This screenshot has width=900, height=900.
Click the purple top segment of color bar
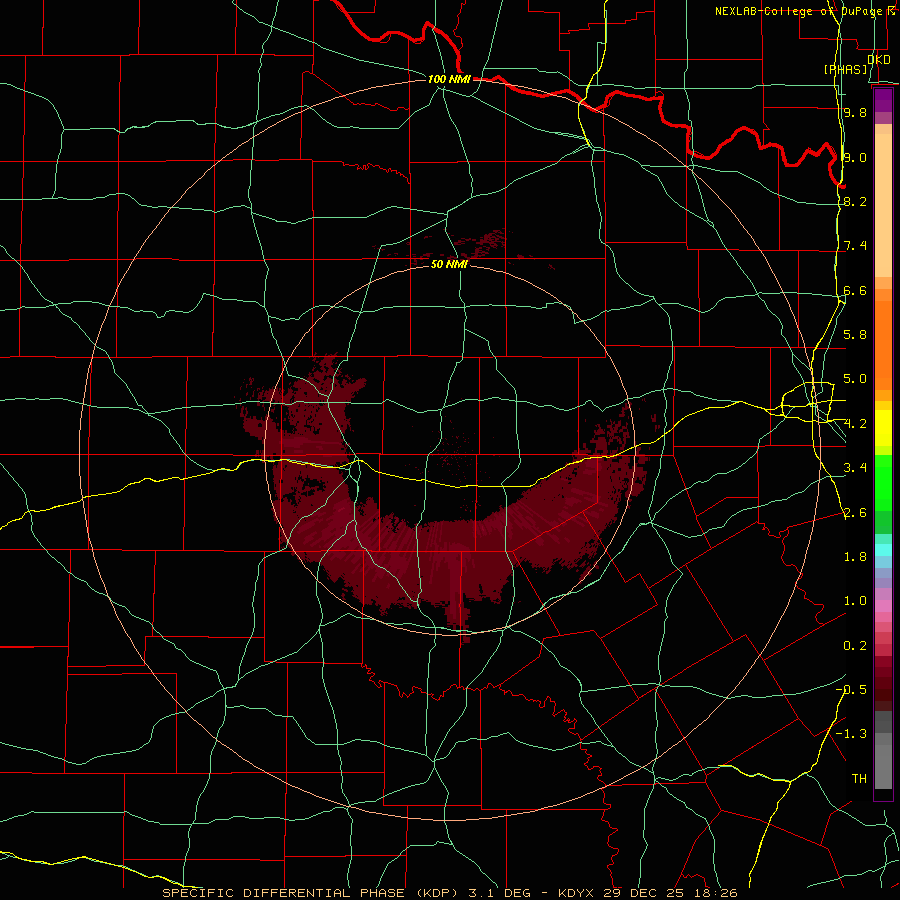(x=883, y=100)
